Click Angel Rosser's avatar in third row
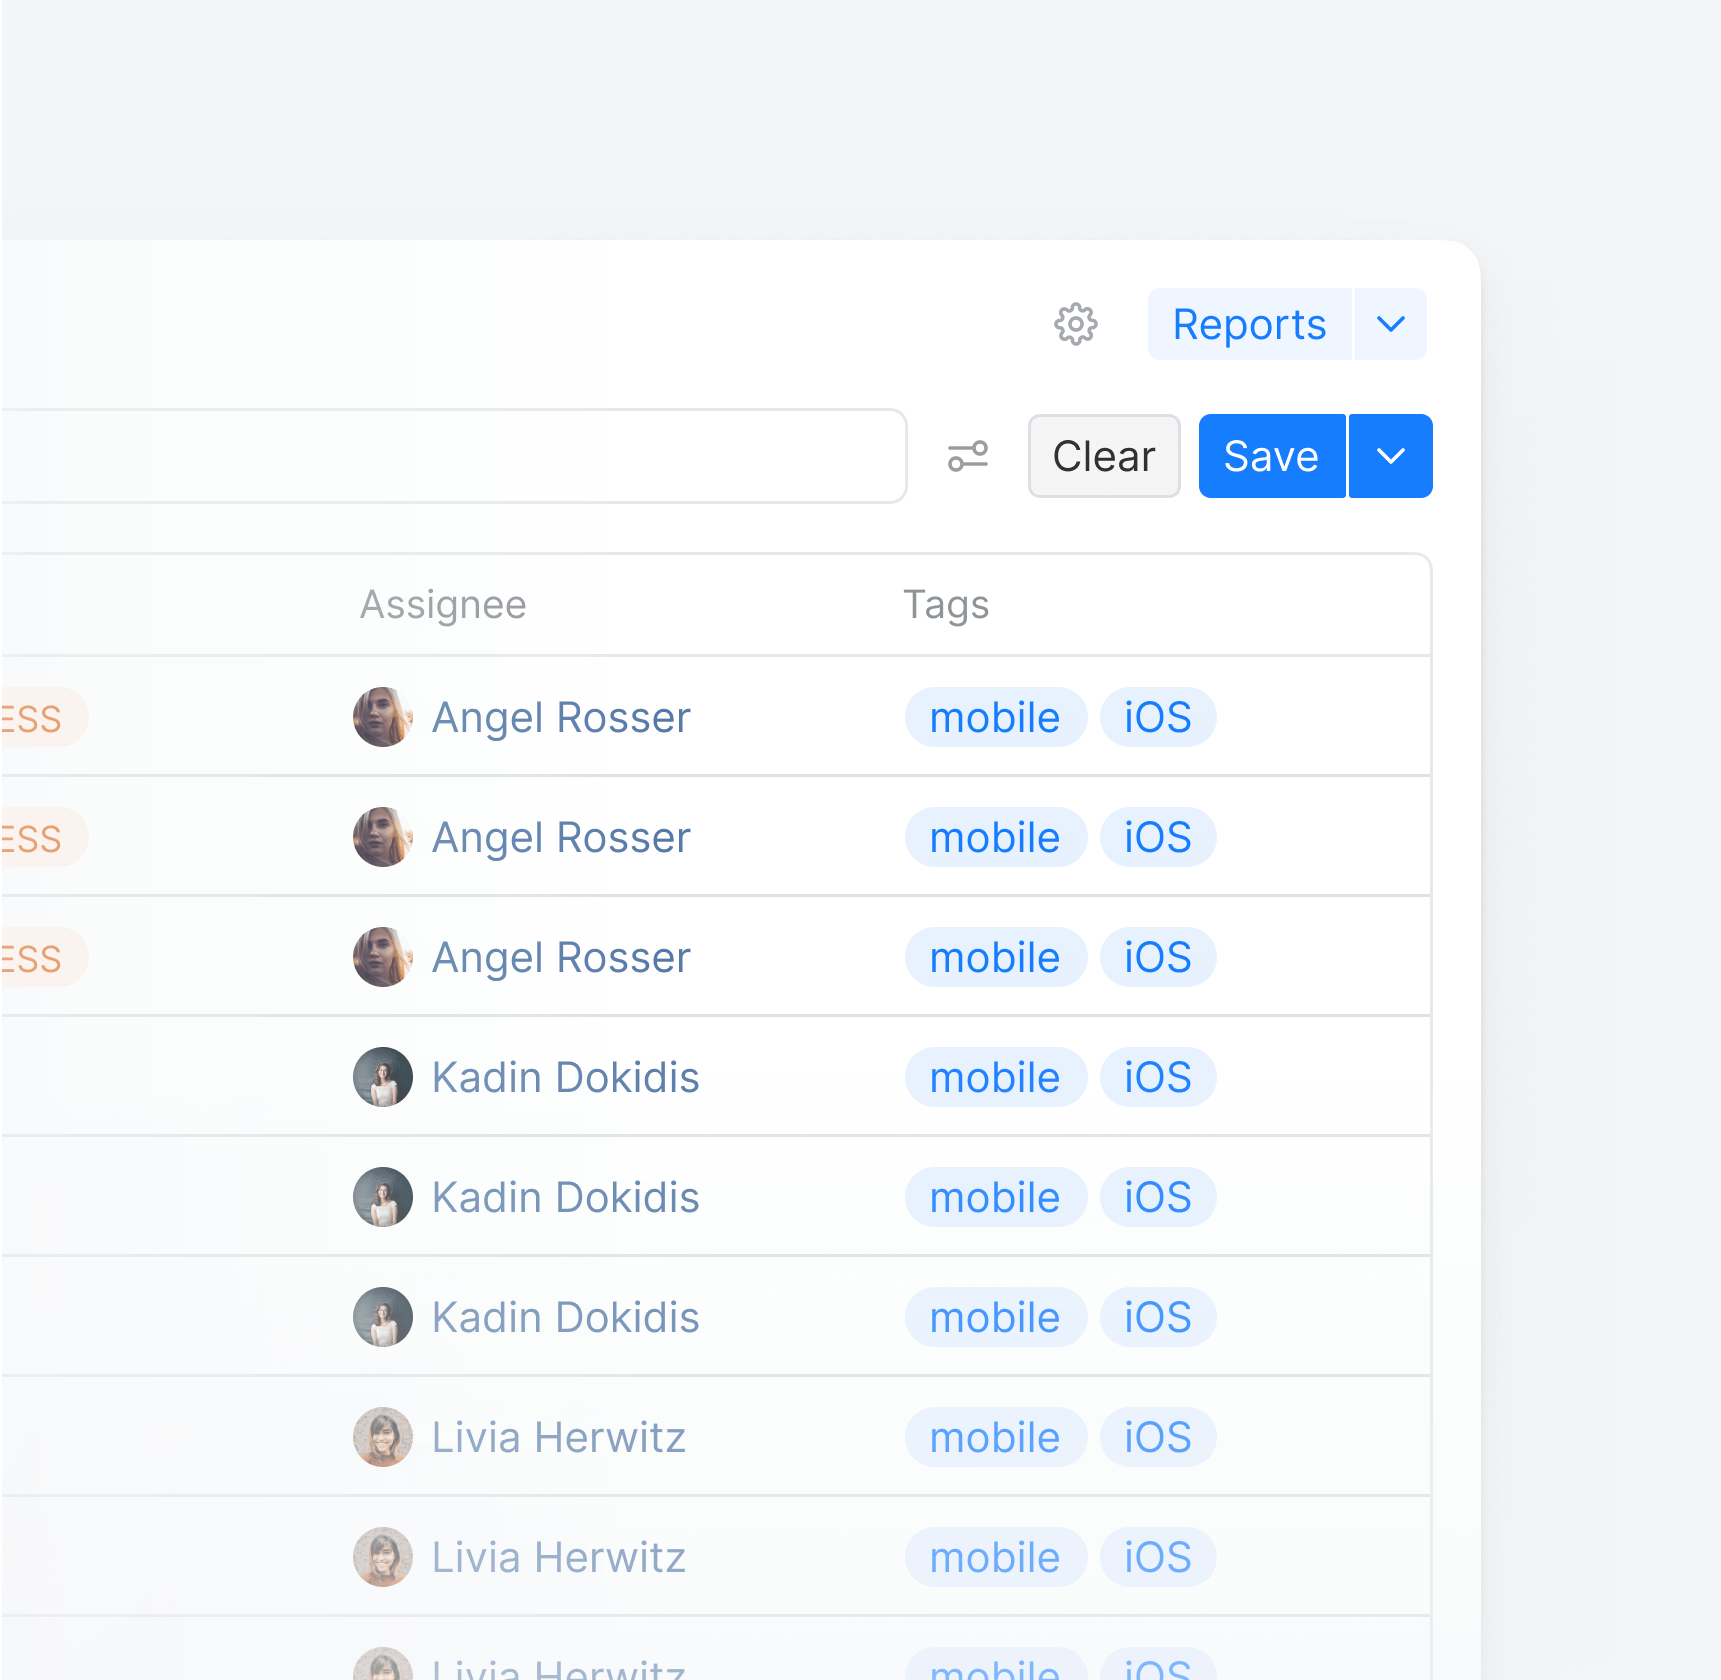This screenshot has height=1680, width=1721. coord(383,957)
